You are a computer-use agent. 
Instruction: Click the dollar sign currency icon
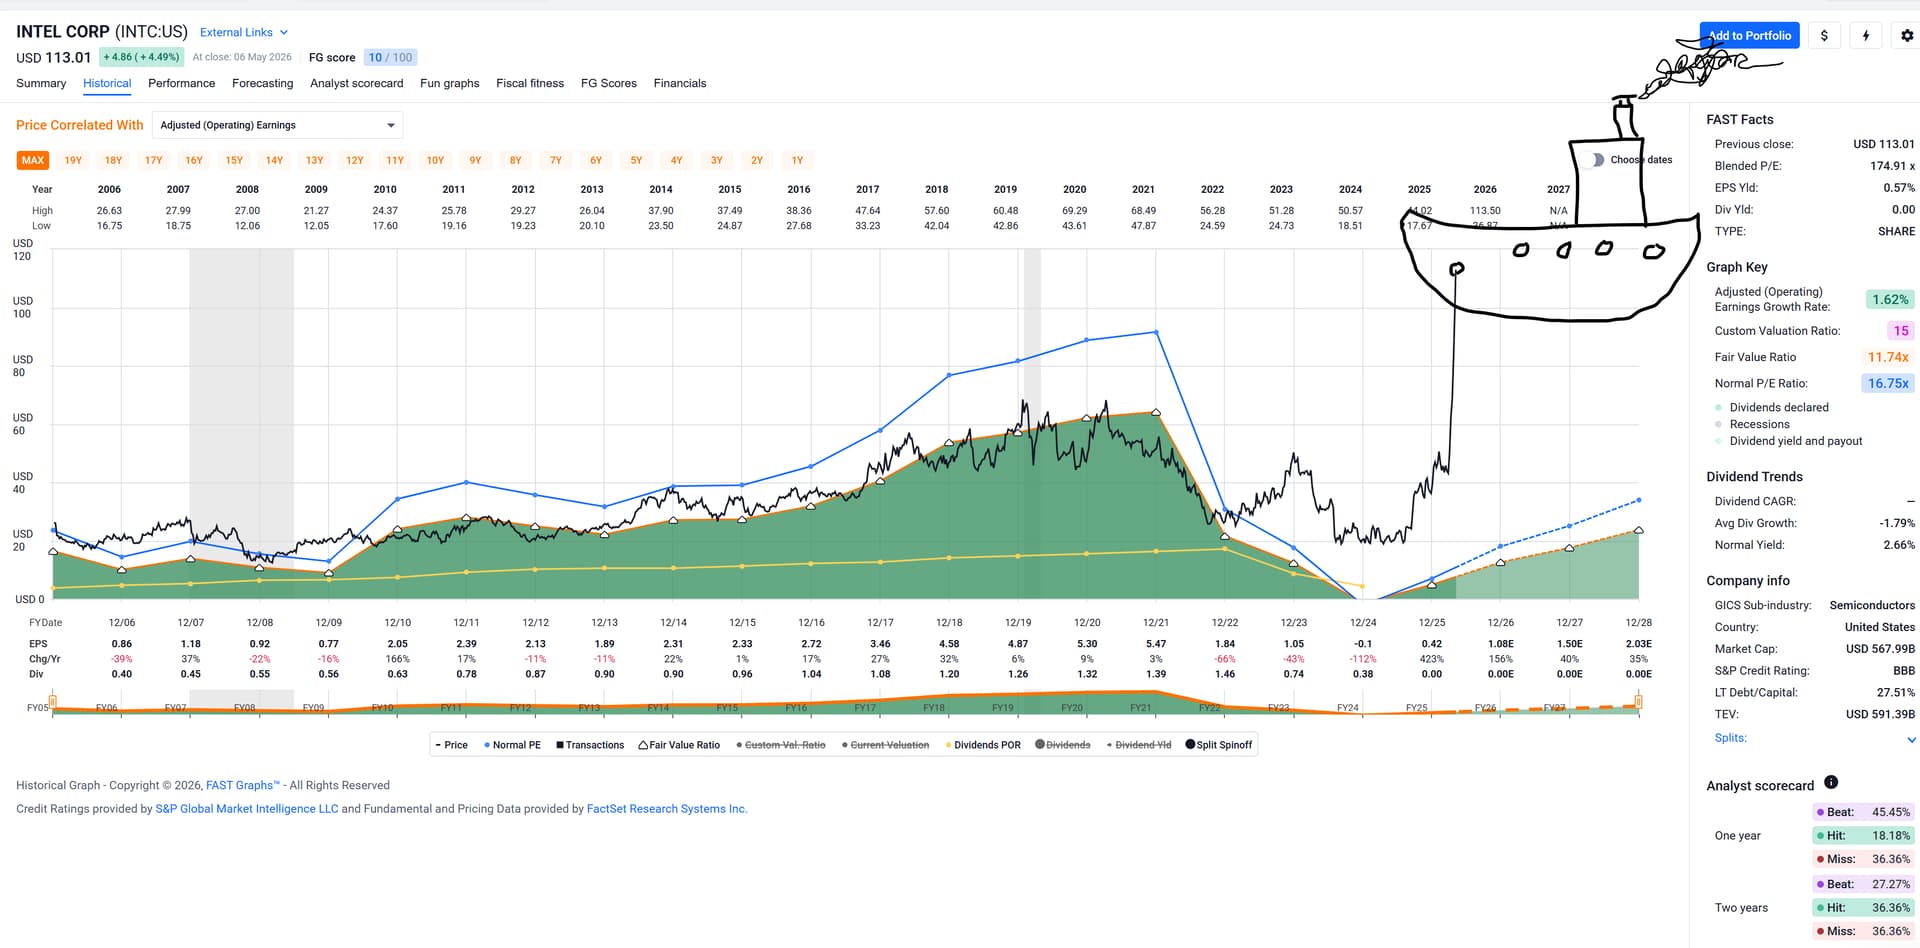[1824, 36]
